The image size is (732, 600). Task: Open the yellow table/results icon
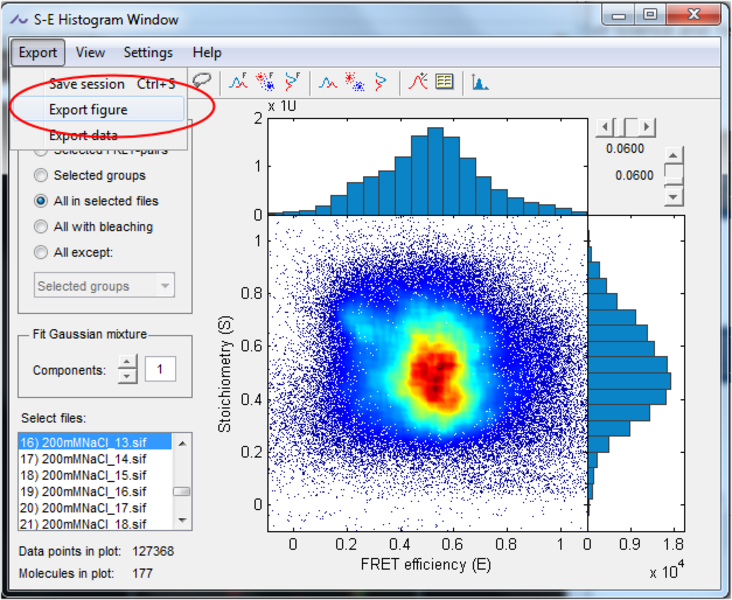[444, 82]
